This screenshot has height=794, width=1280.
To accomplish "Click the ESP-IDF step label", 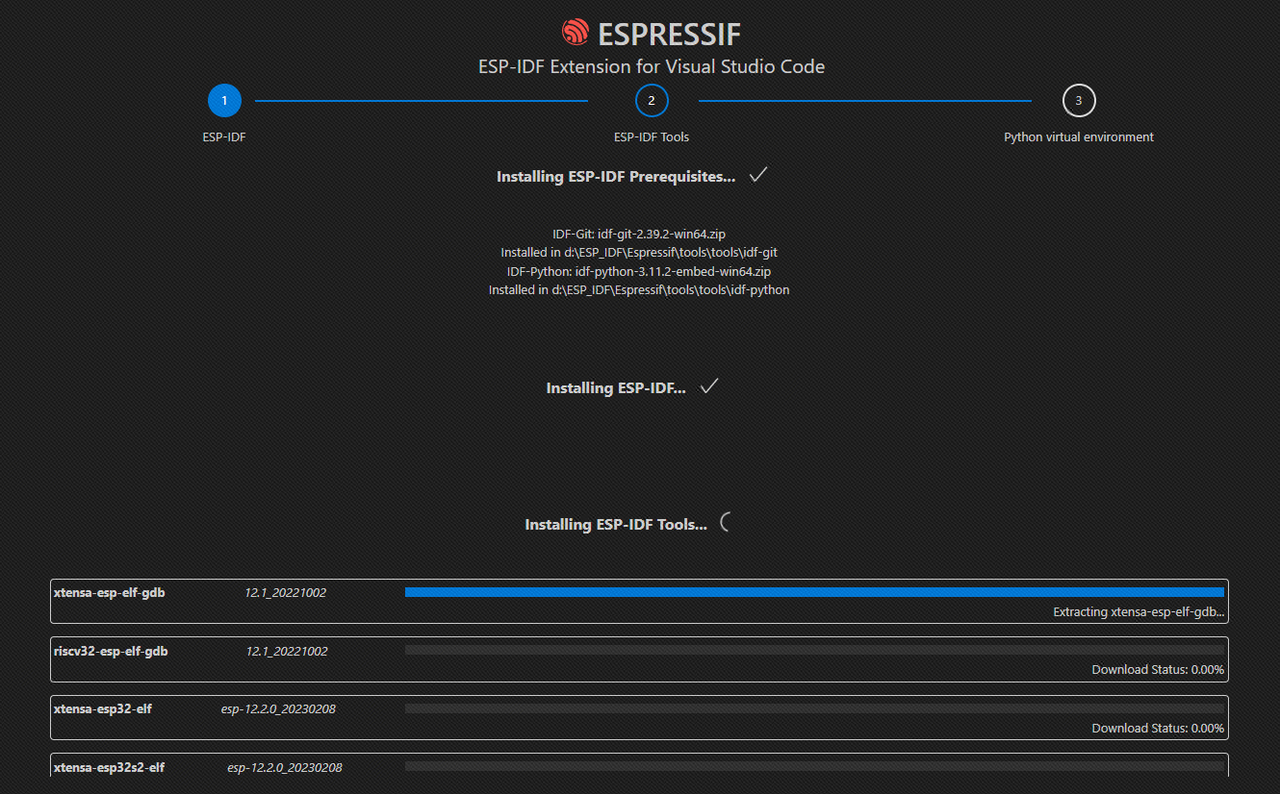I will tap(224, 137).
